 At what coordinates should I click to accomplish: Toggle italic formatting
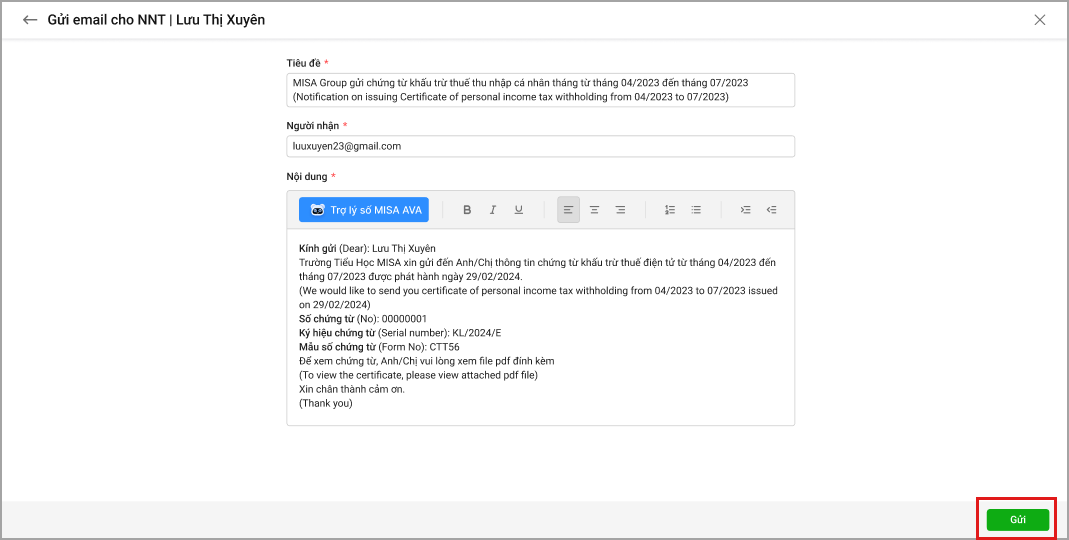point(493,210)
